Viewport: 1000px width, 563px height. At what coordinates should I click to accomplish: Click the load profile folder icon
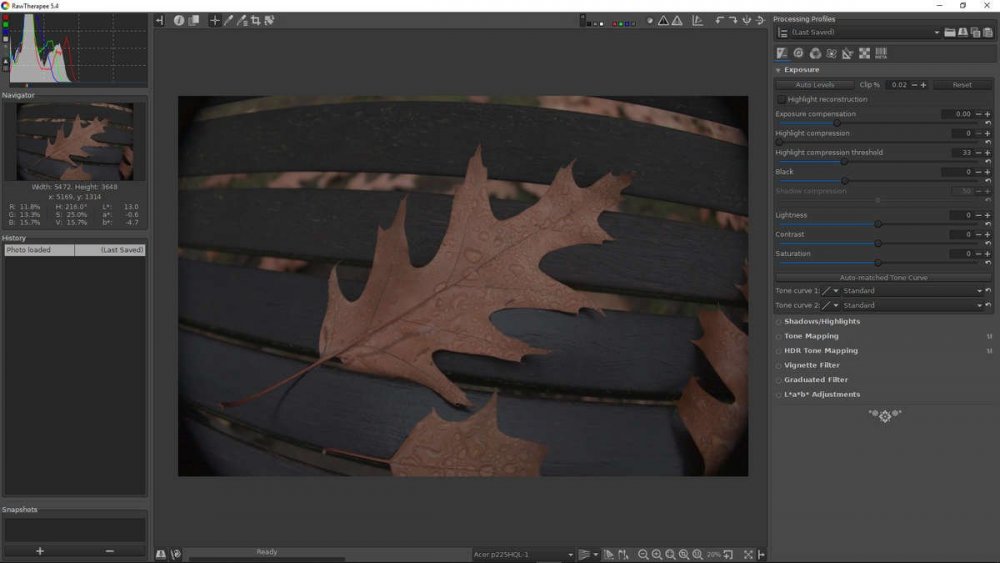coord(950,33)
